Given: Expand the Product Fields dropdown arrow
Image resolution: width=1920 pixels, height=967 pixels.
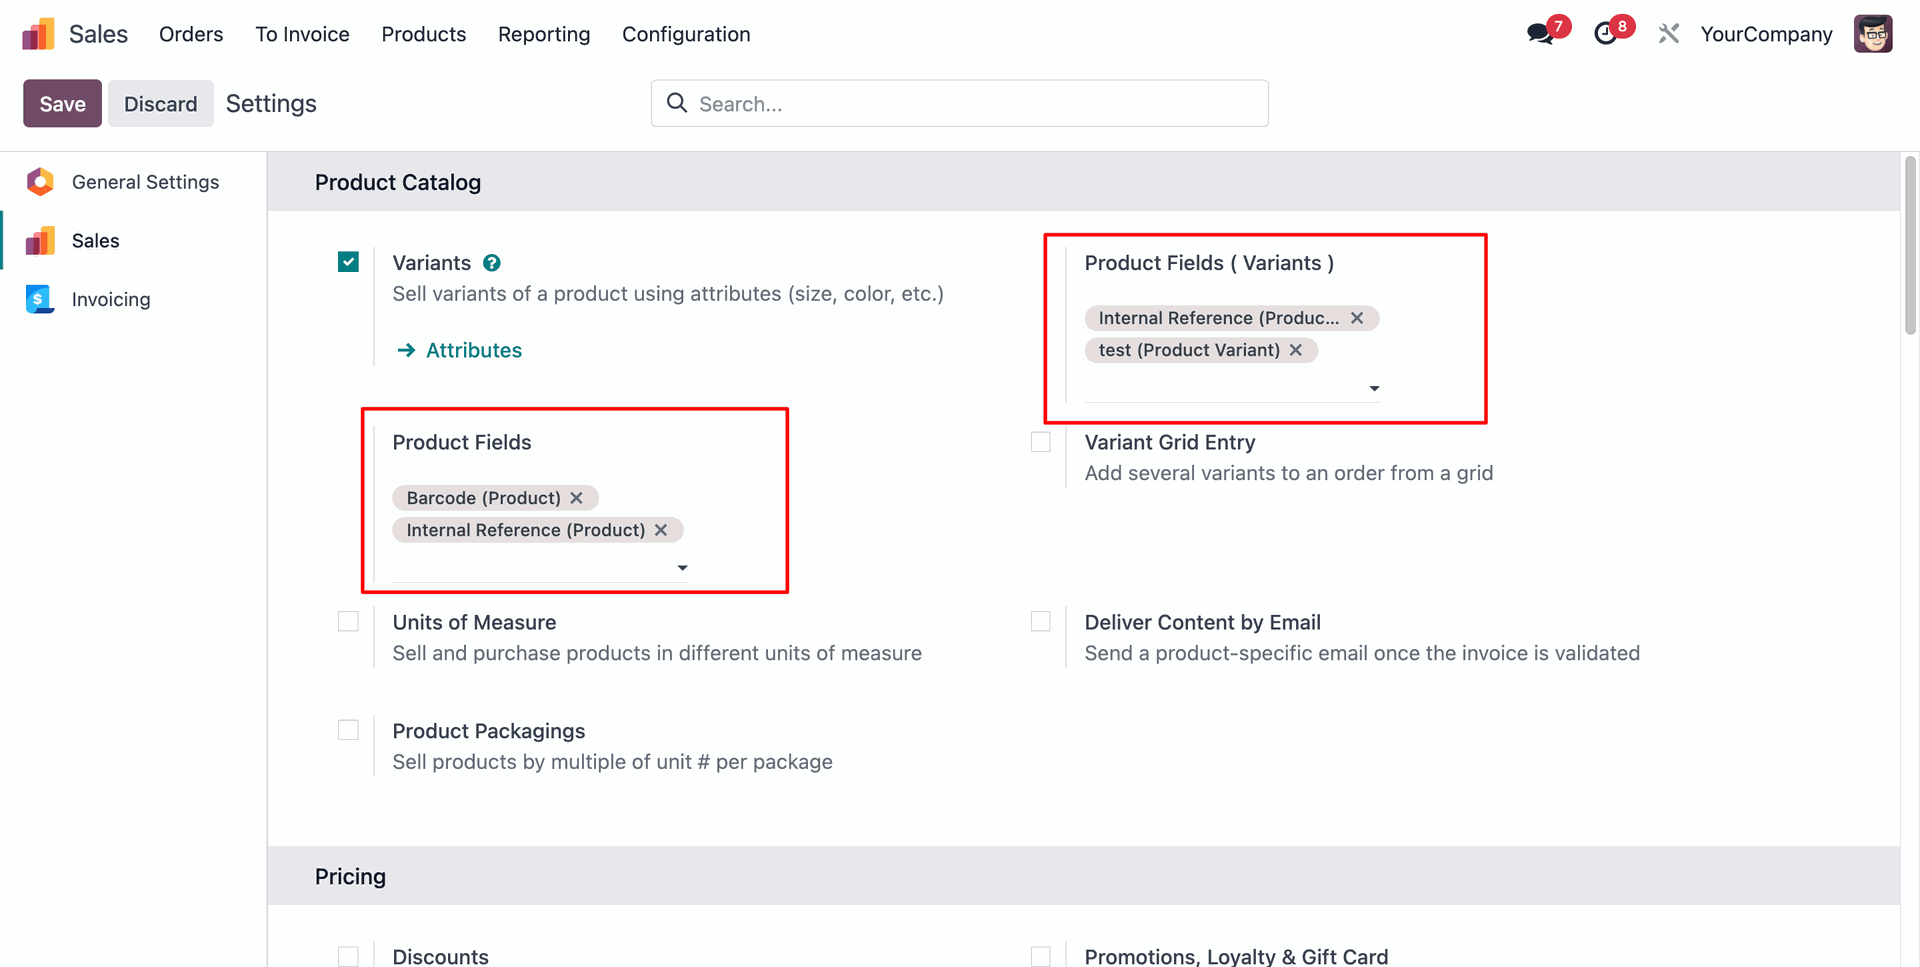Looking at the screenshot, I should click(x=682, y=568).
